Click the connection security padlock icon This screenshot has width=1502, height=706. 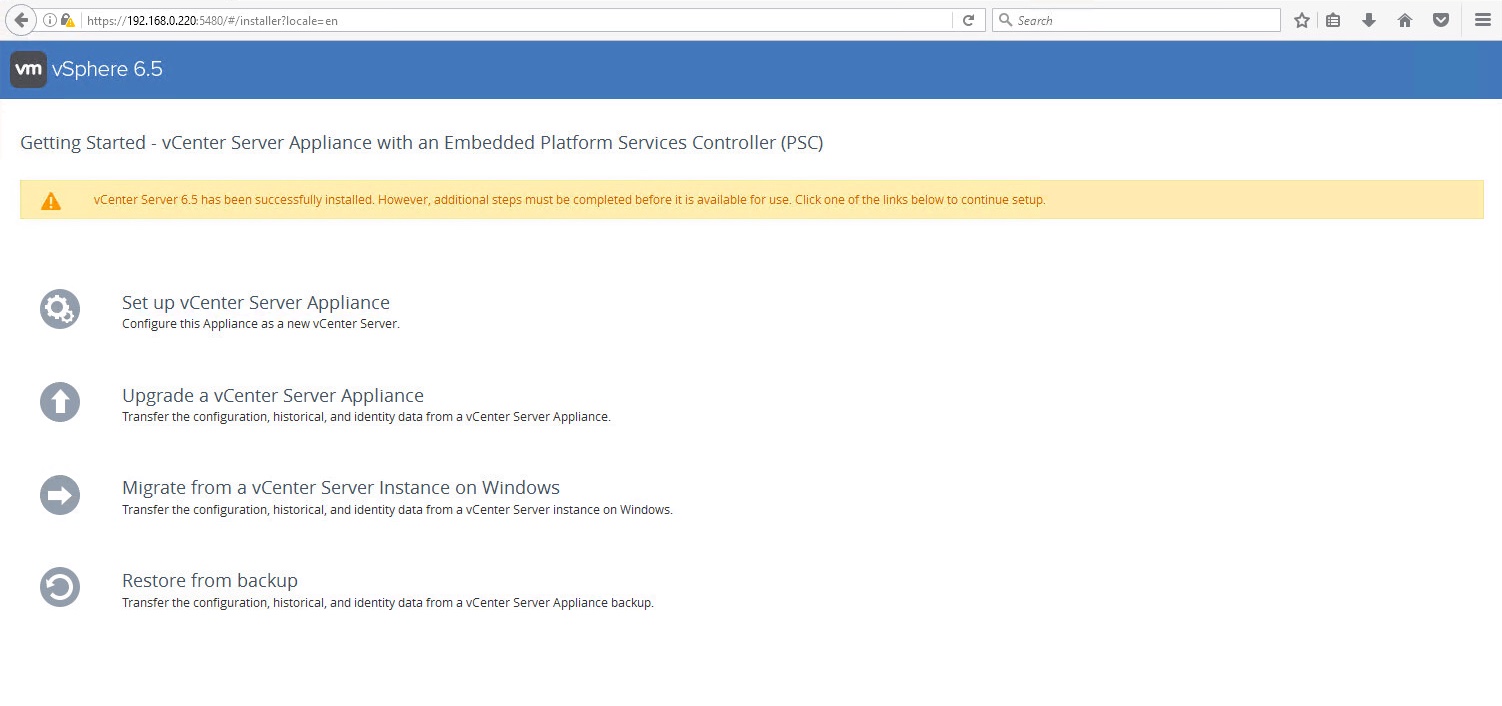click(x=67, y=20)
